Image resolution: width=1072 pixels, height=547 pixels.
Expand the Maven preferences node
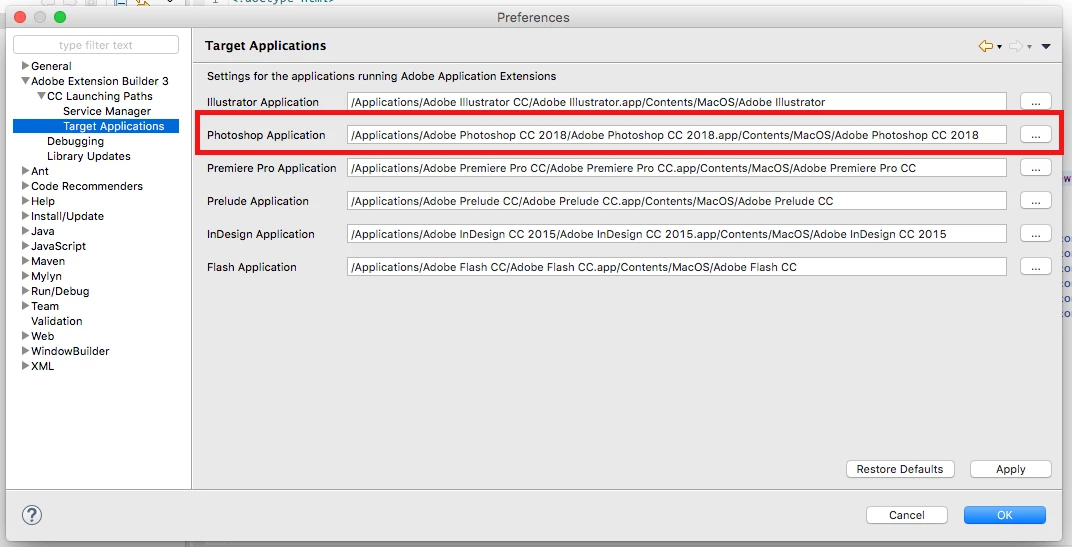tap(25, 261)
